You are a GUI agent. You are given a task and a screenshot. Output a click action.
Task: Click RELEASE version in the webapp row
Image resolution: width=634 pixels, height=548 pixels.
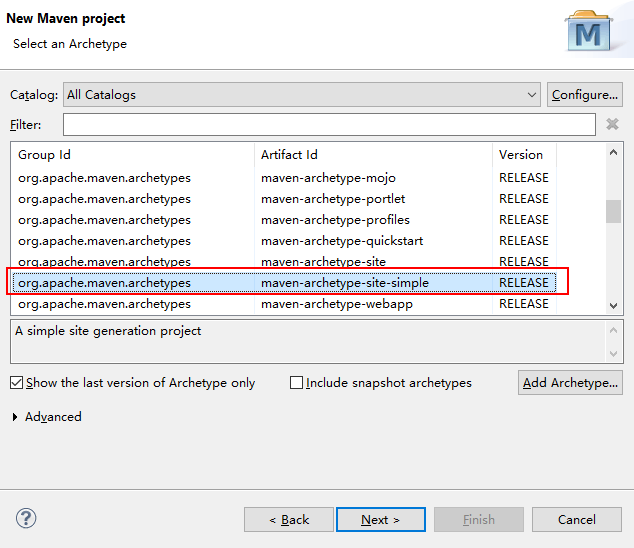pyautogui.click(x=524, y=304)
